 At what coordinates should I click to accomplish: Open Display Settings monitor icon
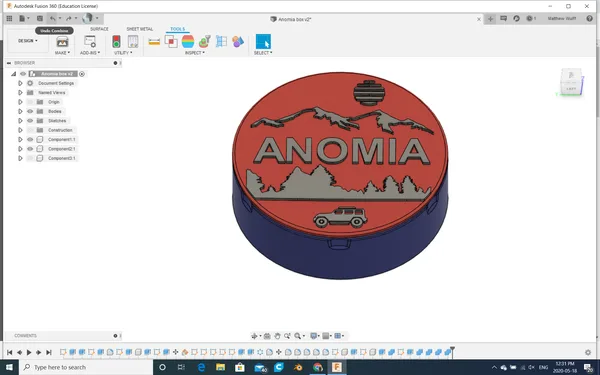313,336
